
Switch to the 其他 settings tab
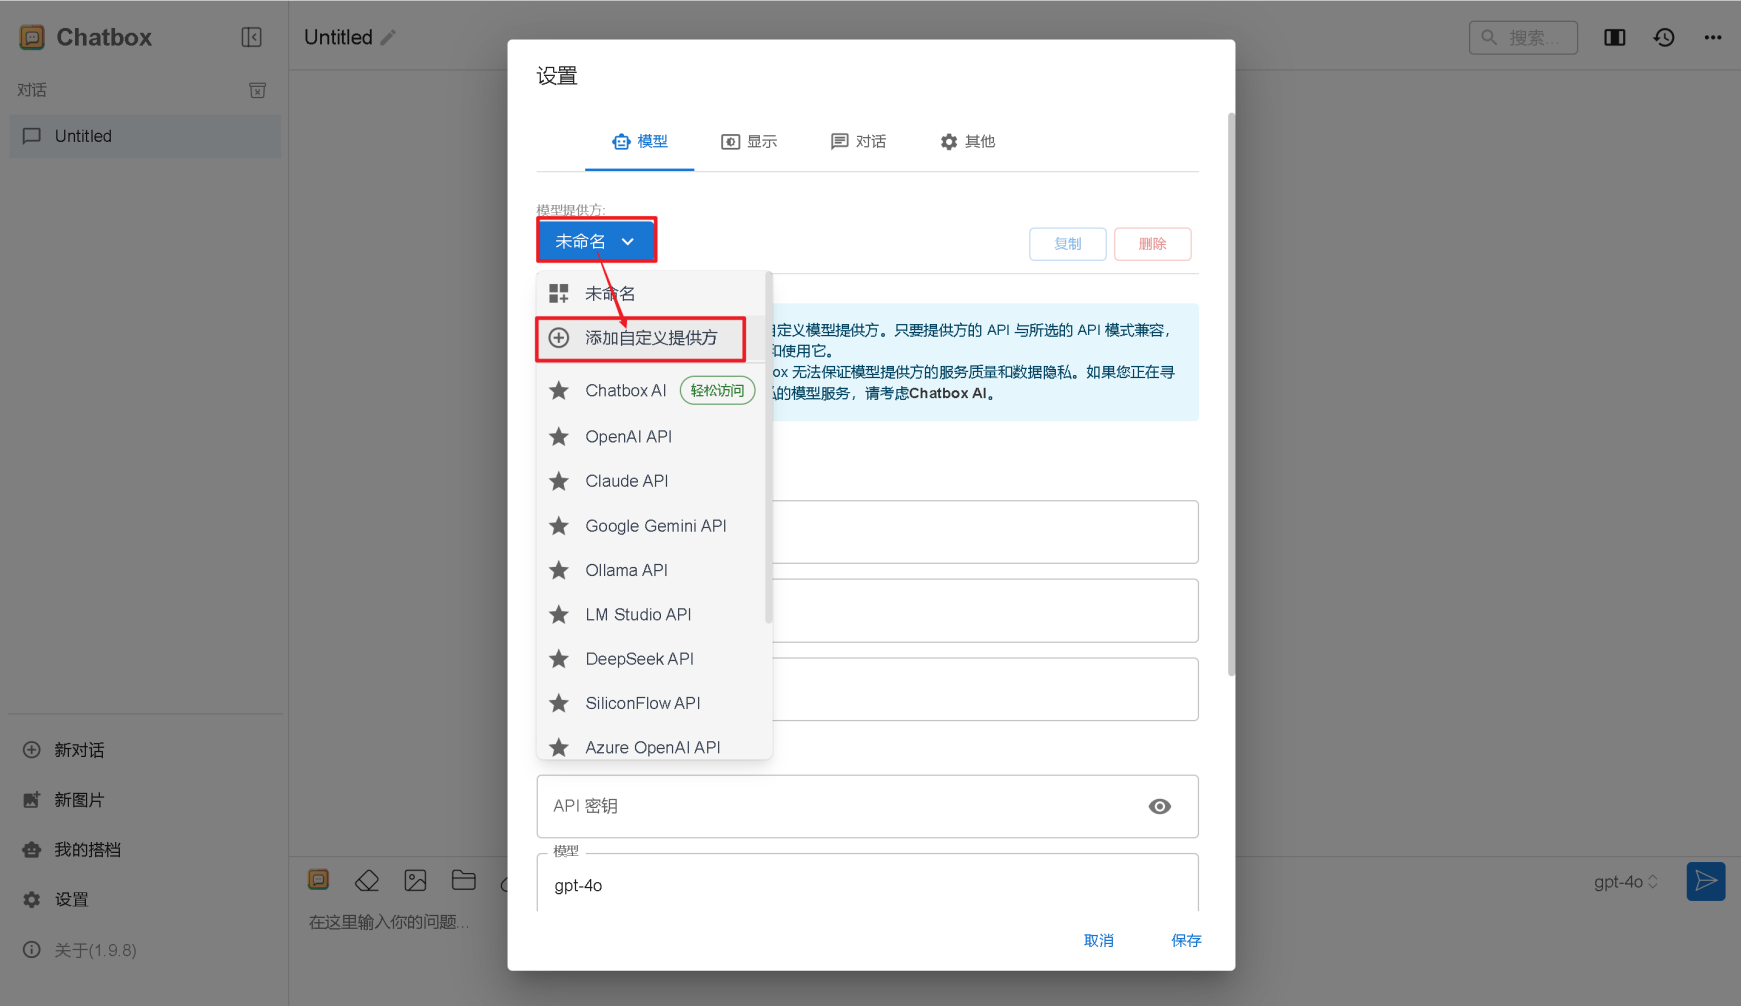pyautogui.click(x=967, y=142)
